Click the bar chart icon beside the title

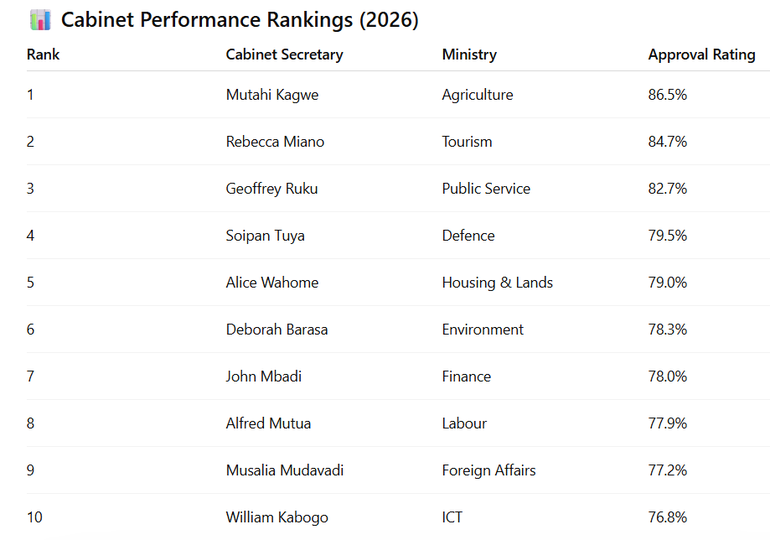tap(40, 20)
